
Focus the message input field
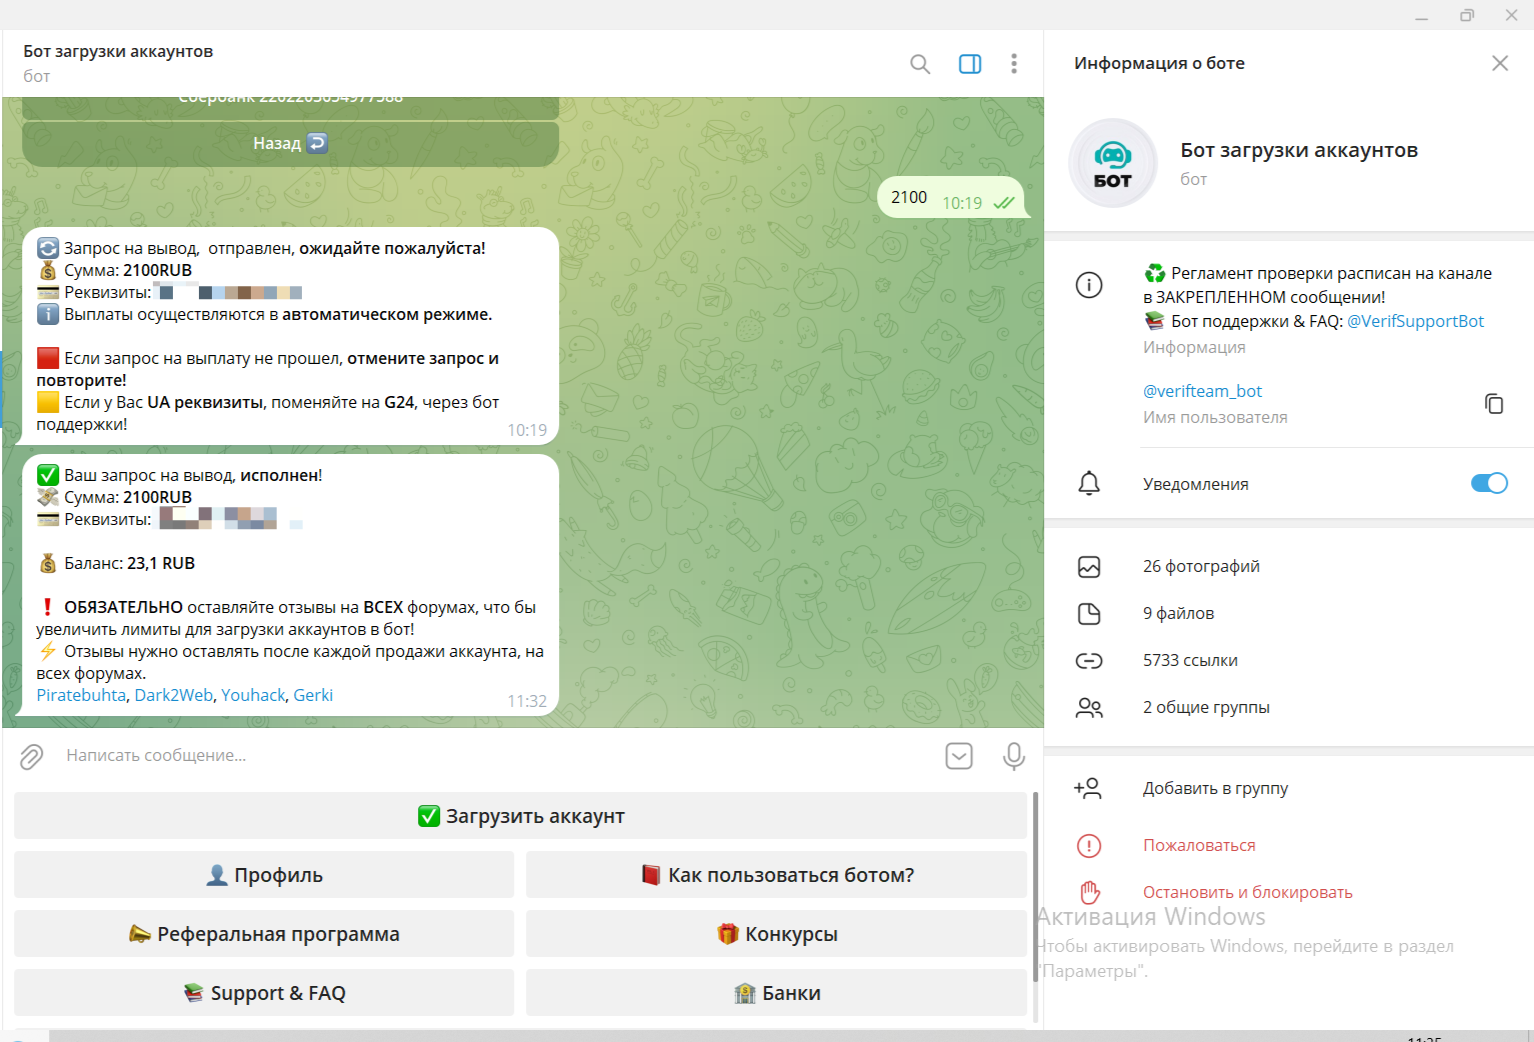pyautogui.click(x=480, y=756)
